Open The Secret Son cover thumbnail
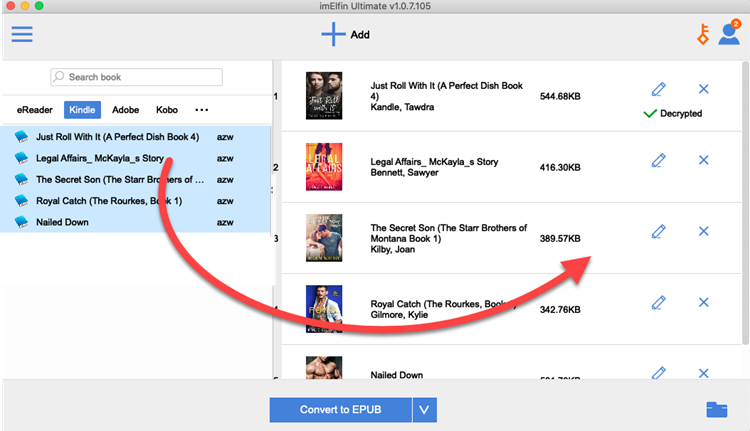Viewport: 750px width, 431px height. click(324, 238)
